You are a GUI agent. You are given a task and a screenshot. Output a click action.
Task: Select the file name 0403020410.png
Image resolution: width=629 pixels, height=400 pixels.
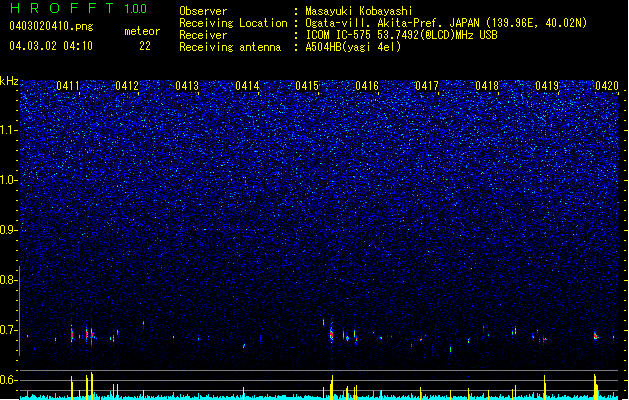coord(51,26)
